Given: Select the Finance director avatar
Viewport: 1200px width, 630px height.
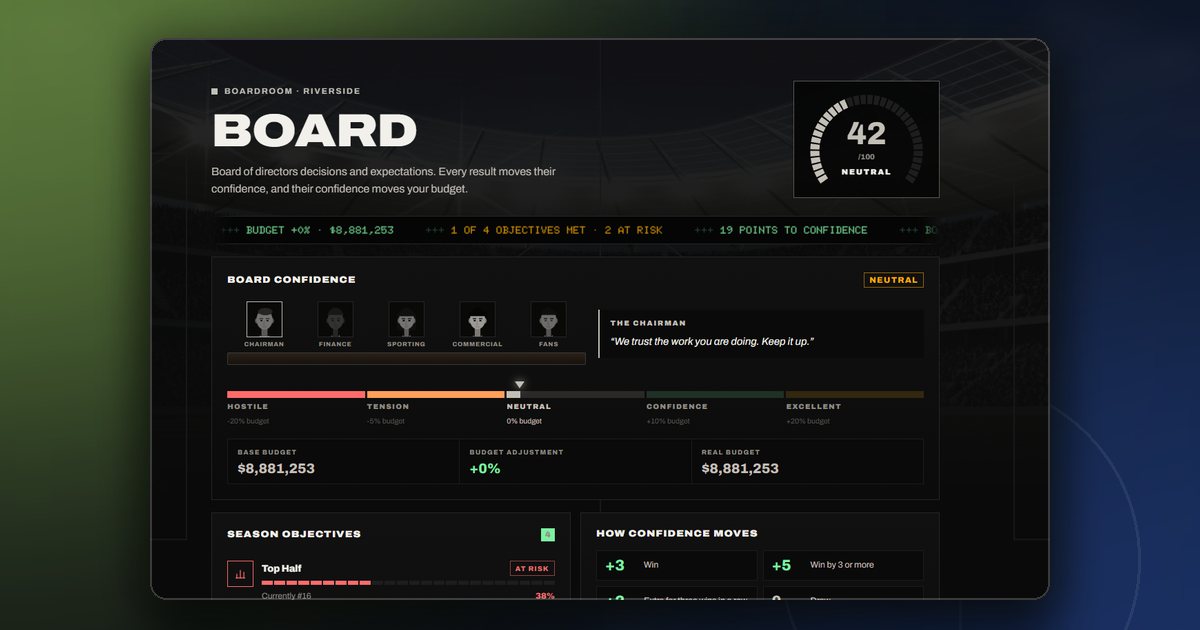Looking at the screenshot, I should point(335,320).
